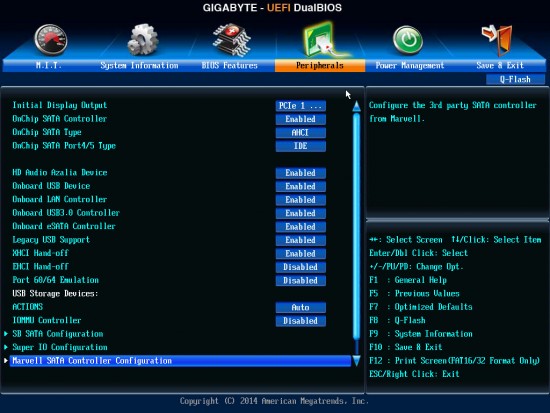The image size is (550, 413).
Task: Toggle EHCI Hand-off Disabled setting
Action: coord(301,267)
